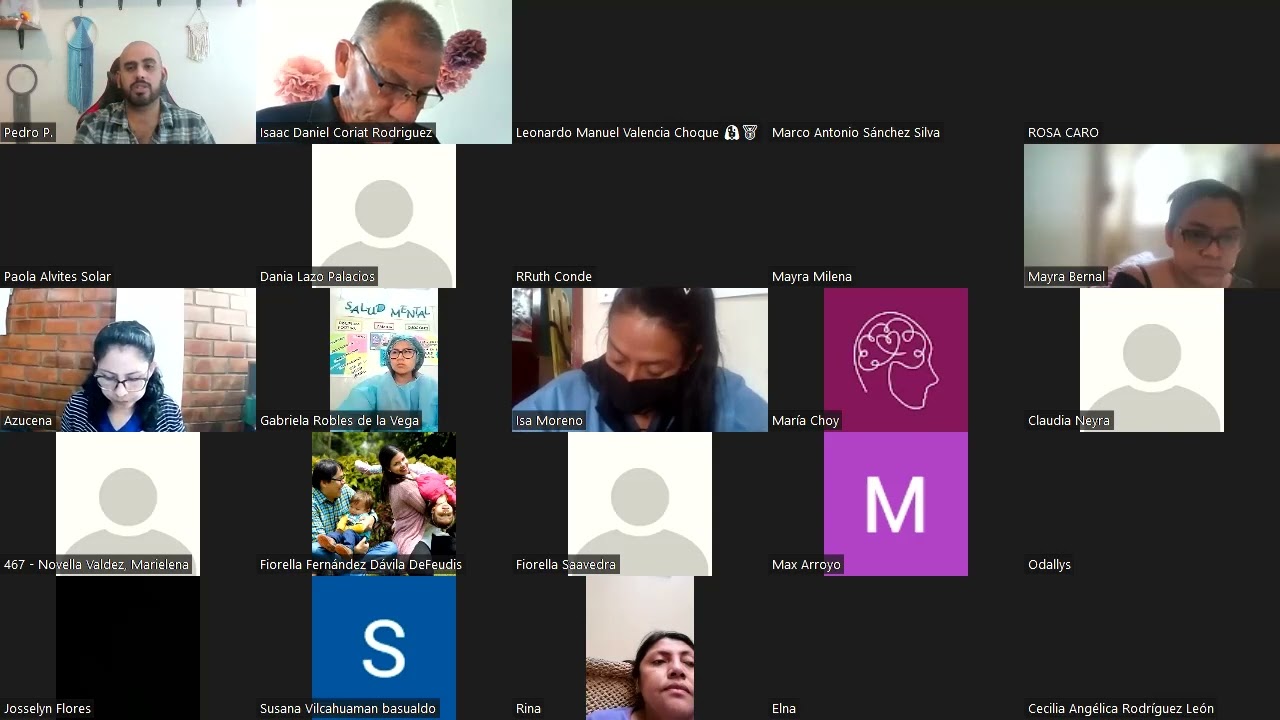Click the name label 'Mayra Milena'
Screen dimensions: 1280x720
click(812, 276)
